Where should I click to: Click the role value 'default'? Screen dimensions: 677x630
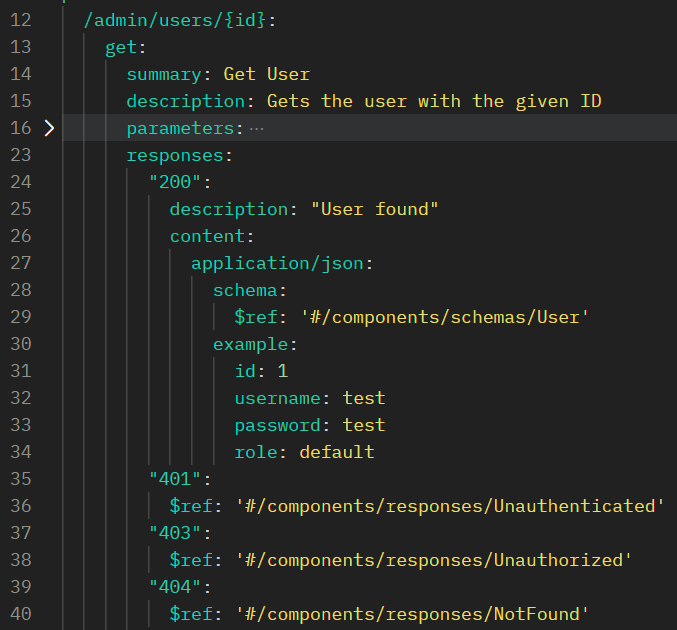pos(337,452)
